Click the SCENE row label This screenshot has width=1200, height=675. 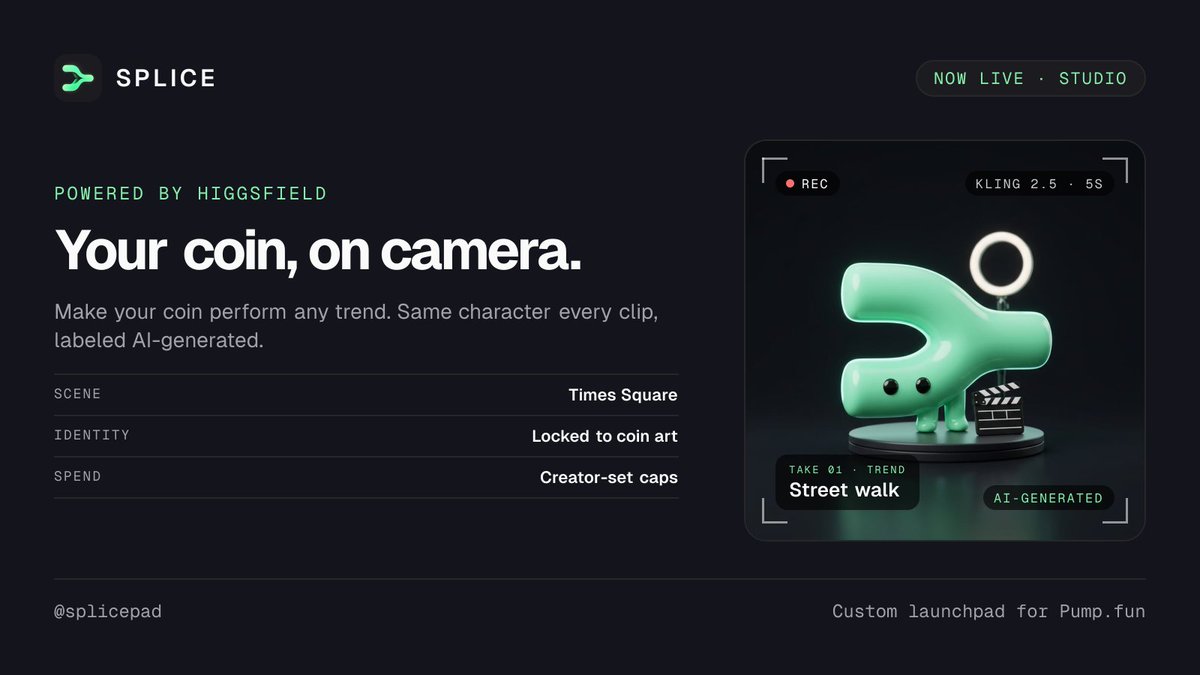click(x=78, y=394)
